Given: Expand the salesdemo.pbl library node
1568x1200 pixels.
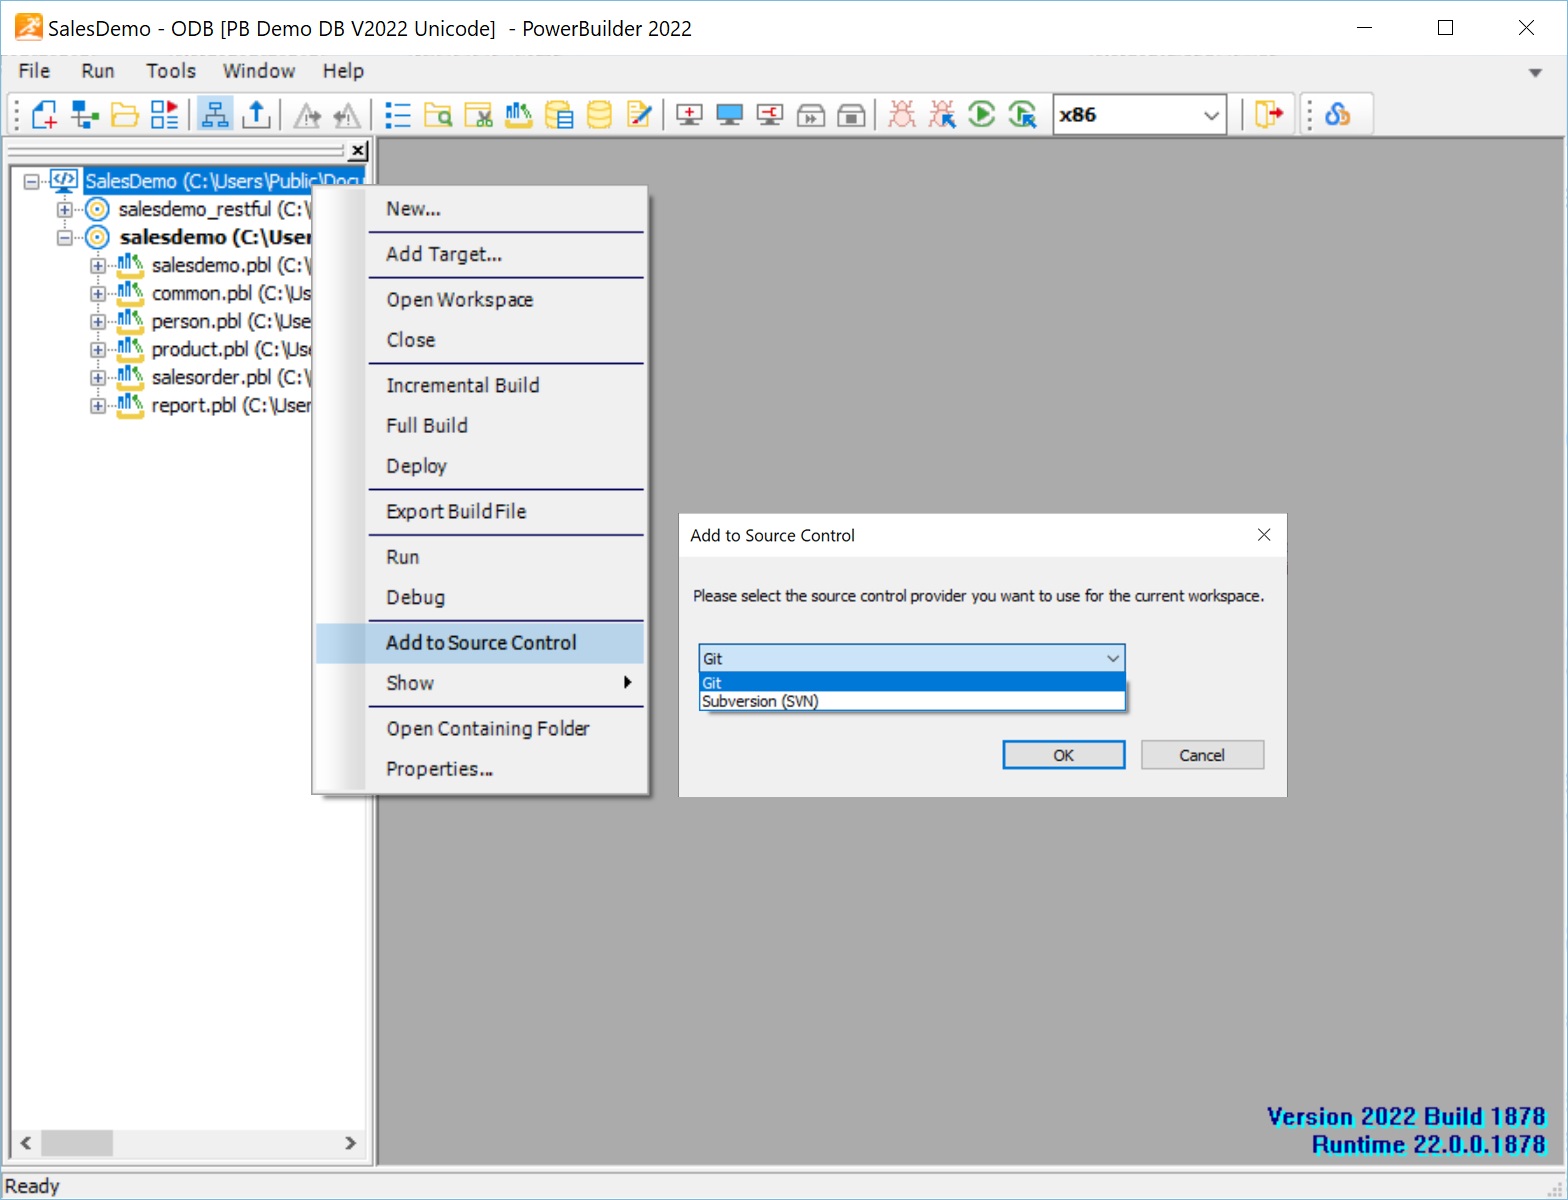Looking at the screenshot, I should [97, 266].
